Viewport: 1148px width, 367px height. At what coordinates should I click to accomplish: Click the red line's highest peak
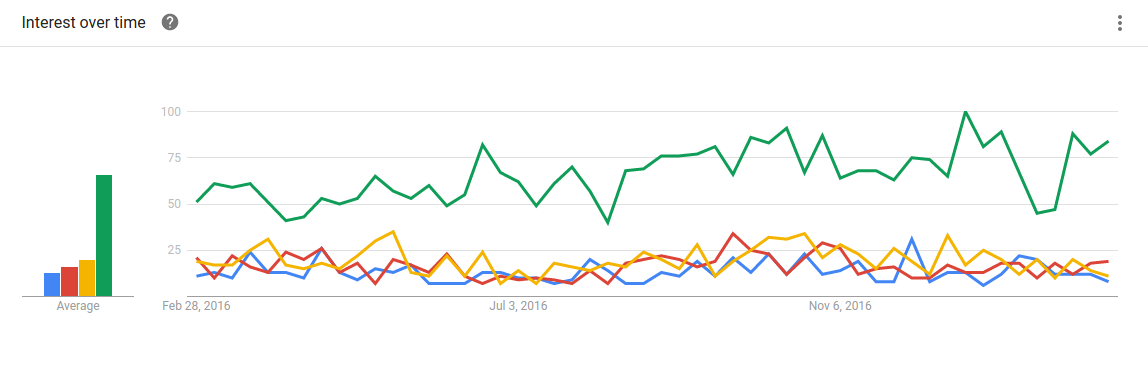pos(733,234)
